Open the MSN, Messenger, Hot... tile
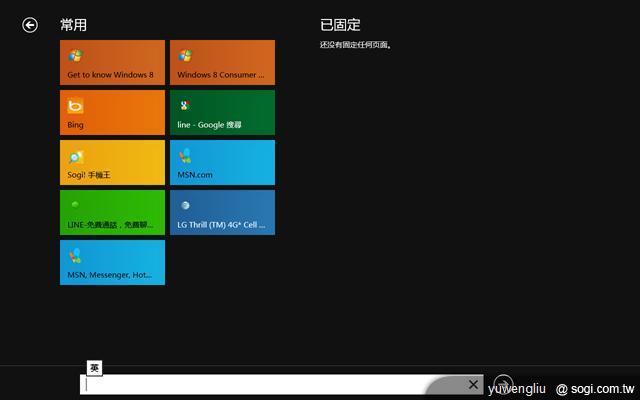 pos(112,262)
